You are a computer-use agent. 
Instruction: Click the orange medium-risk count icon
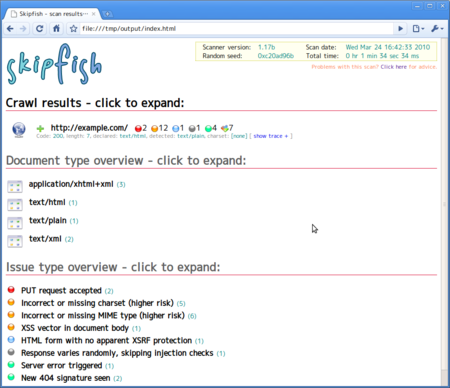(x=154, y=128)
